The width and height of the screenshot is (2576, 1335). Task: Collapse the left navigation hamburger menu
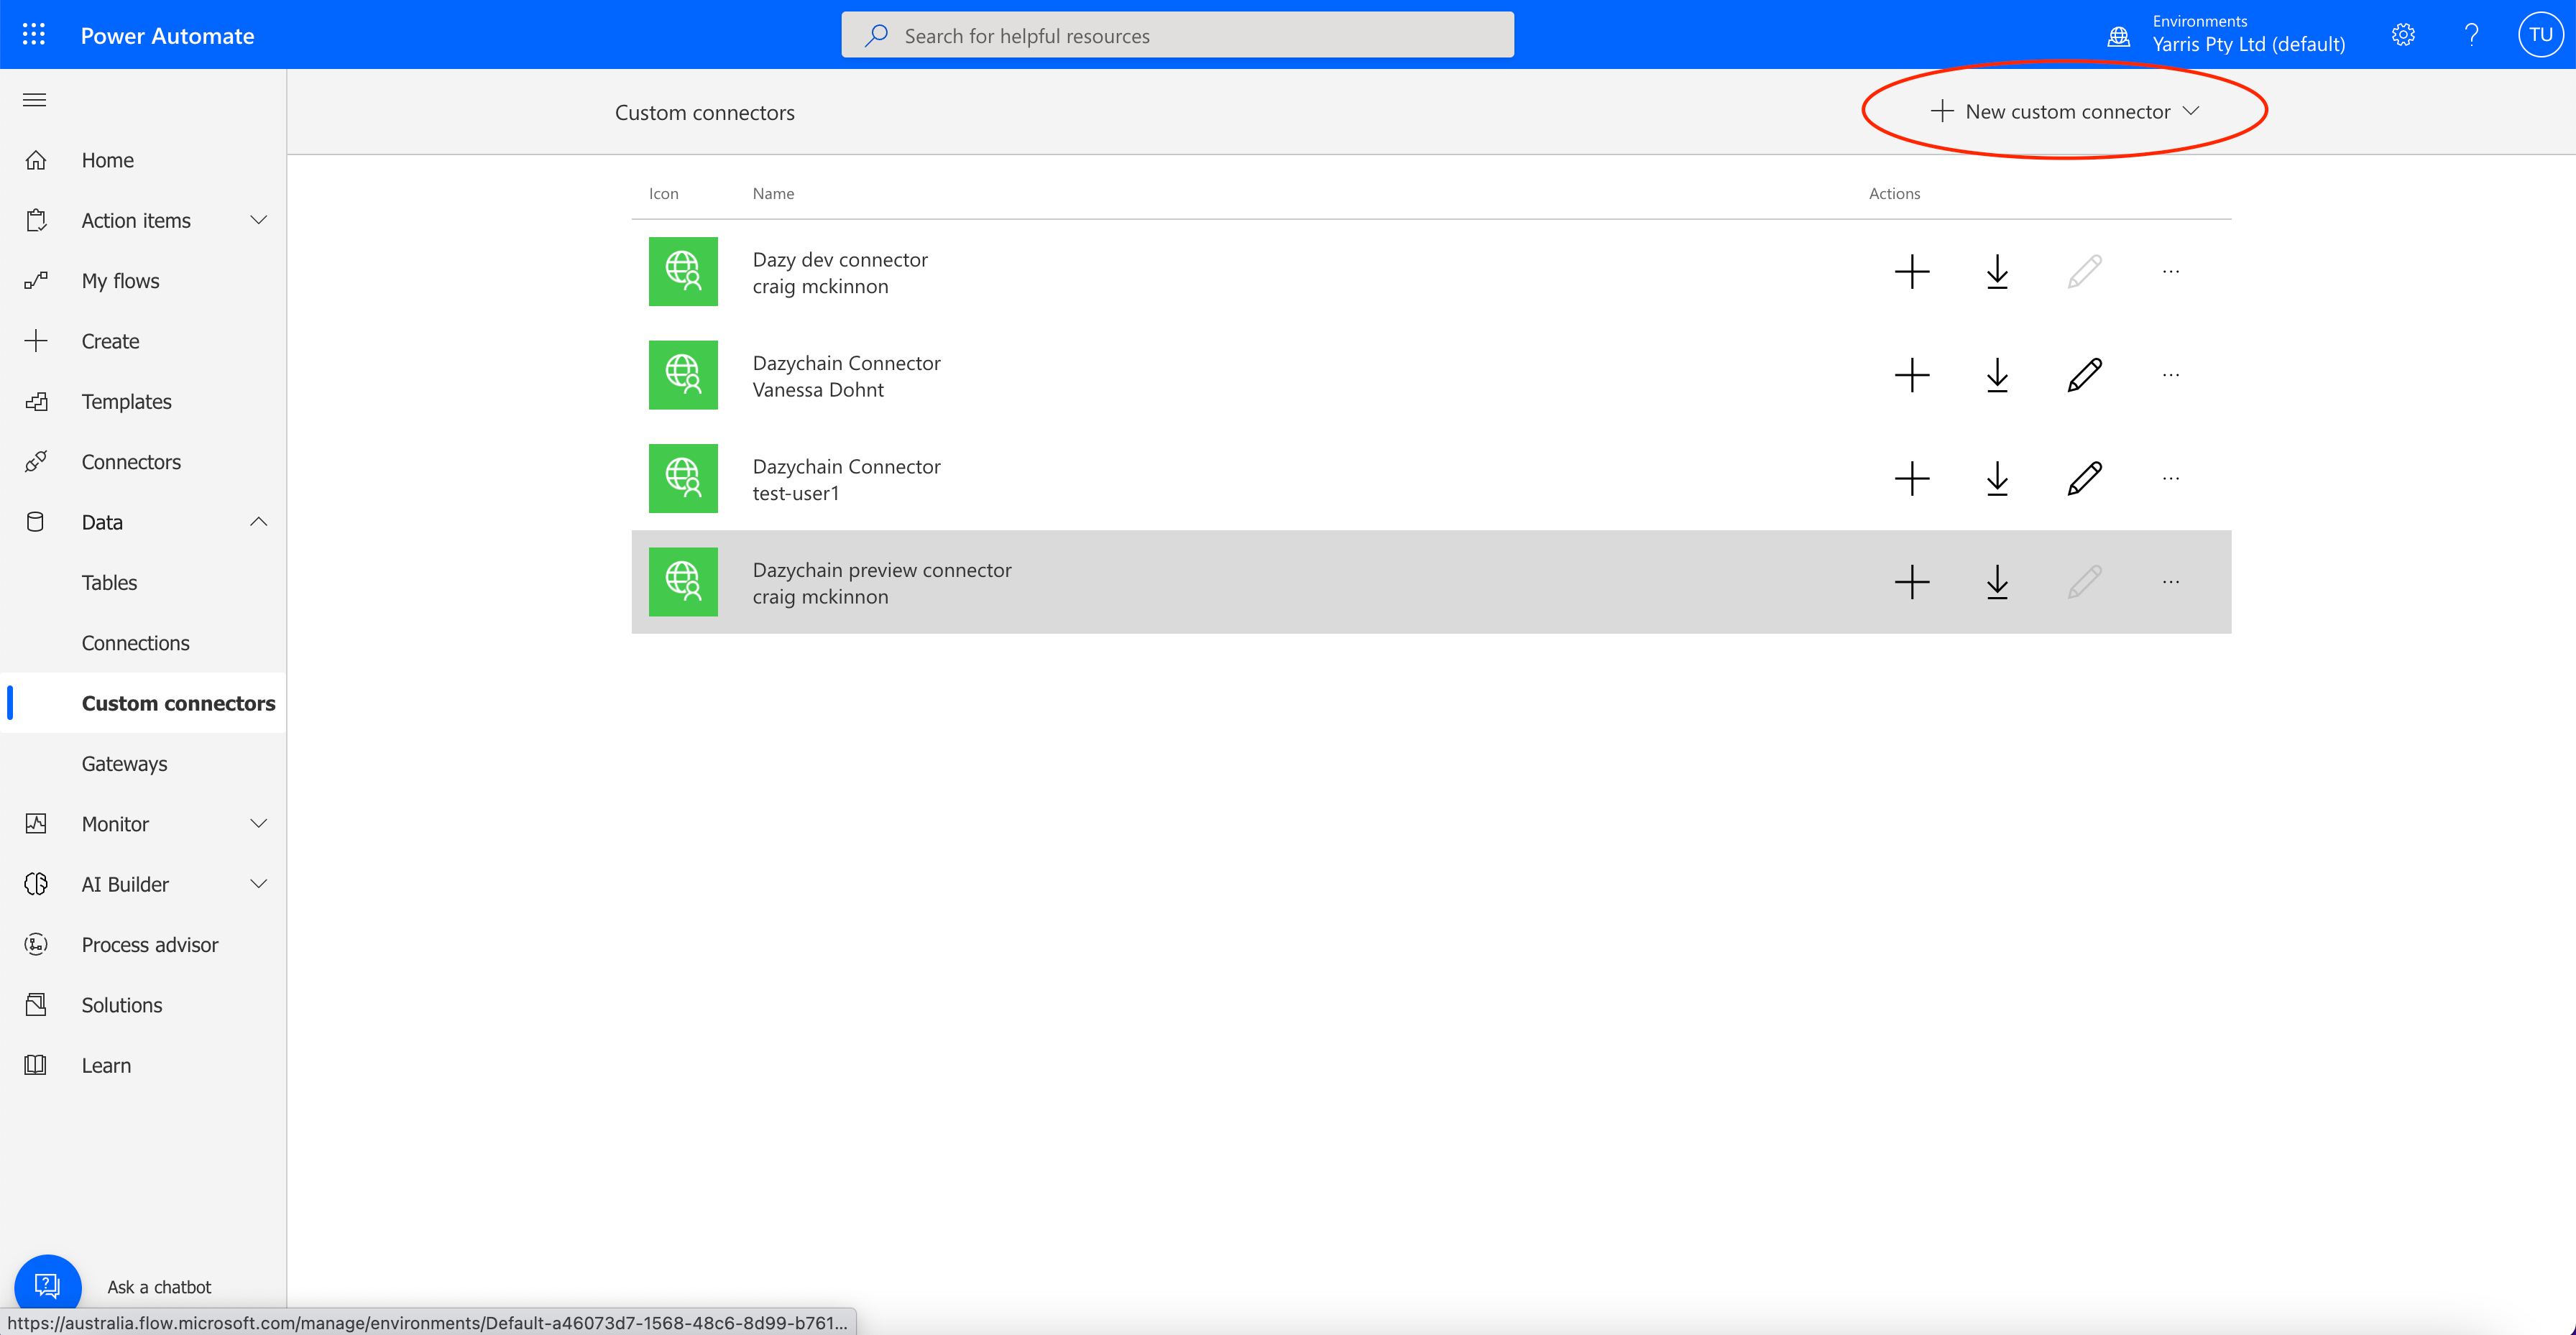point(35,100)
